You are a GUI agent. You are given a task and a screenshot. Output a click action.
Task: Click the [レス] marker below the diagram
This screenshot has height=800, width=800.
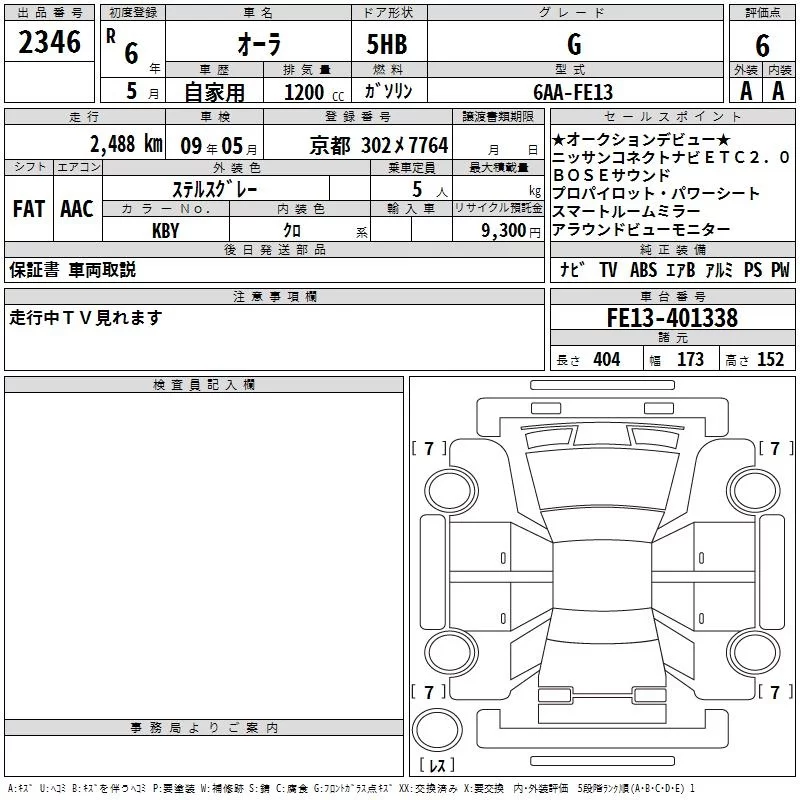436,765
